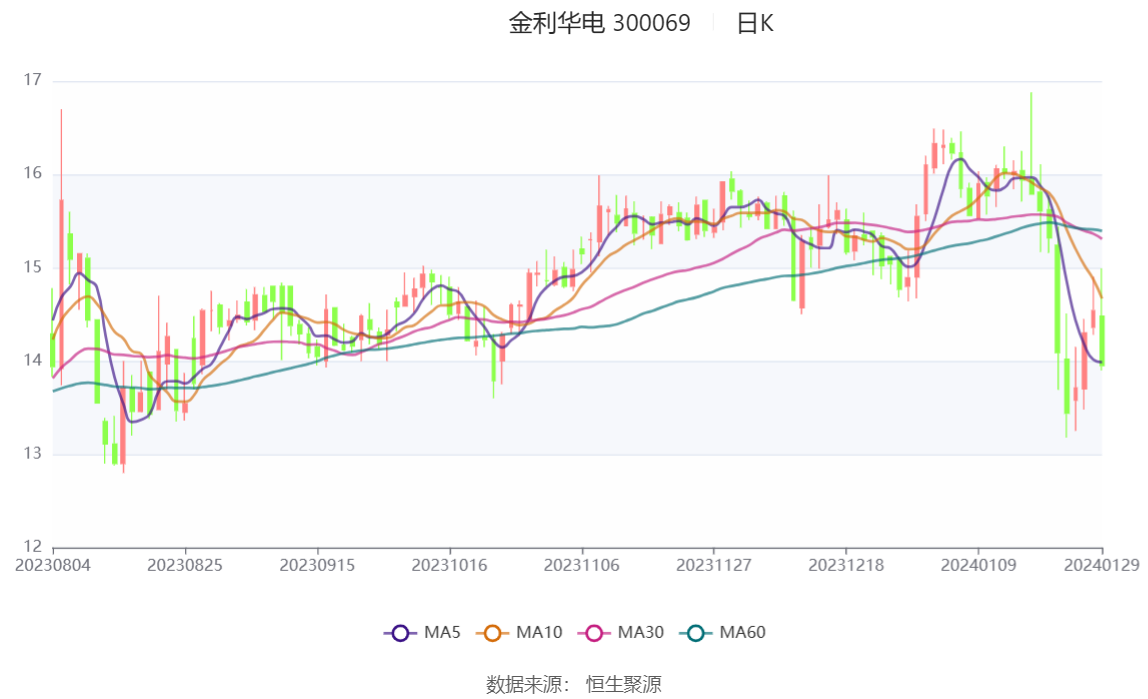Click the green candlestick peaking near 16.9

click(x=1032, y=143)
